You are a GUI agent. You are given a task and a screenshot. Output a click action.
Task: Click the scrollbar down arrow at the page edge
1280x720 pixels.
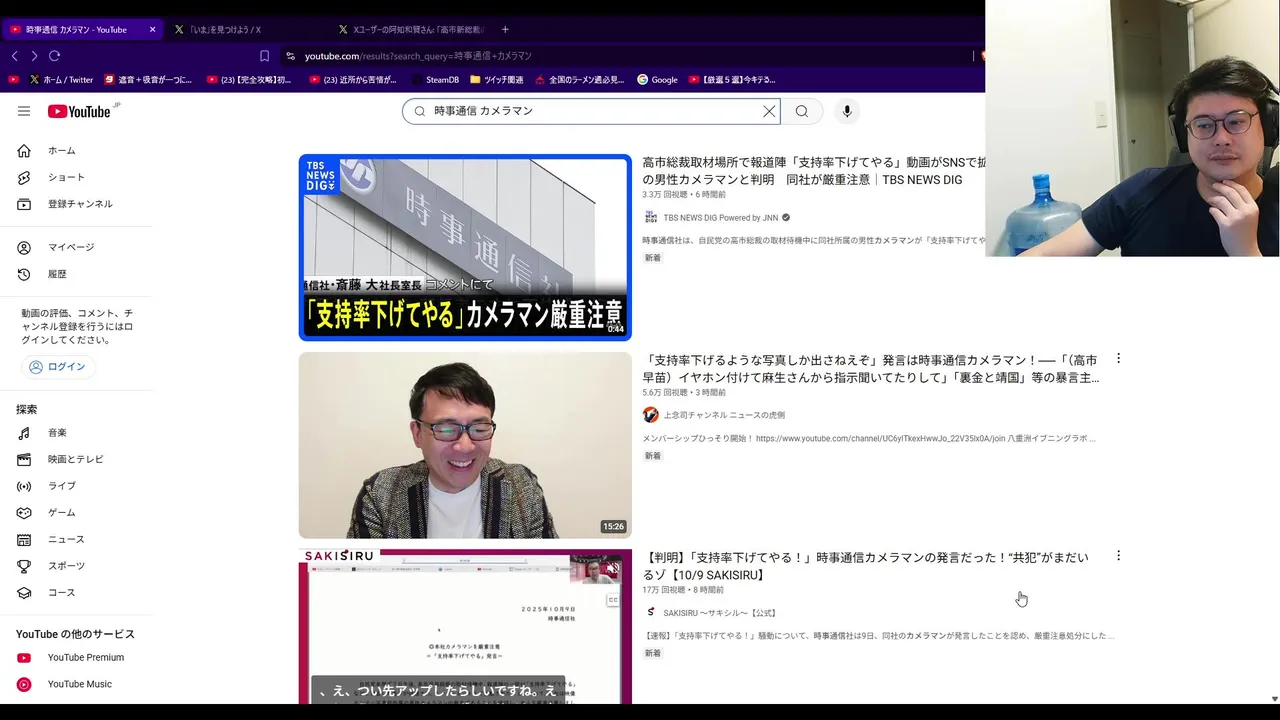[1273, 698]
